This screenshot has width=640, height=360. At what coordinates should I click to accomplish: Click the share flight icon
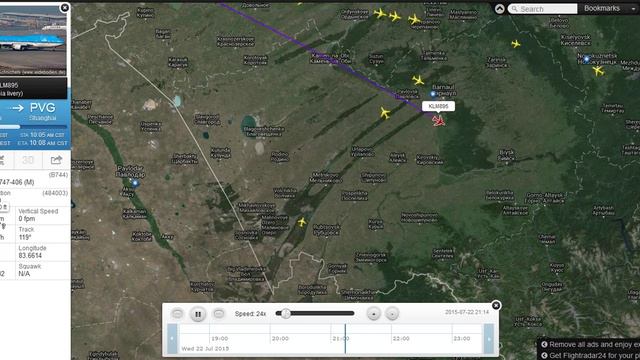tap(56, 160)
